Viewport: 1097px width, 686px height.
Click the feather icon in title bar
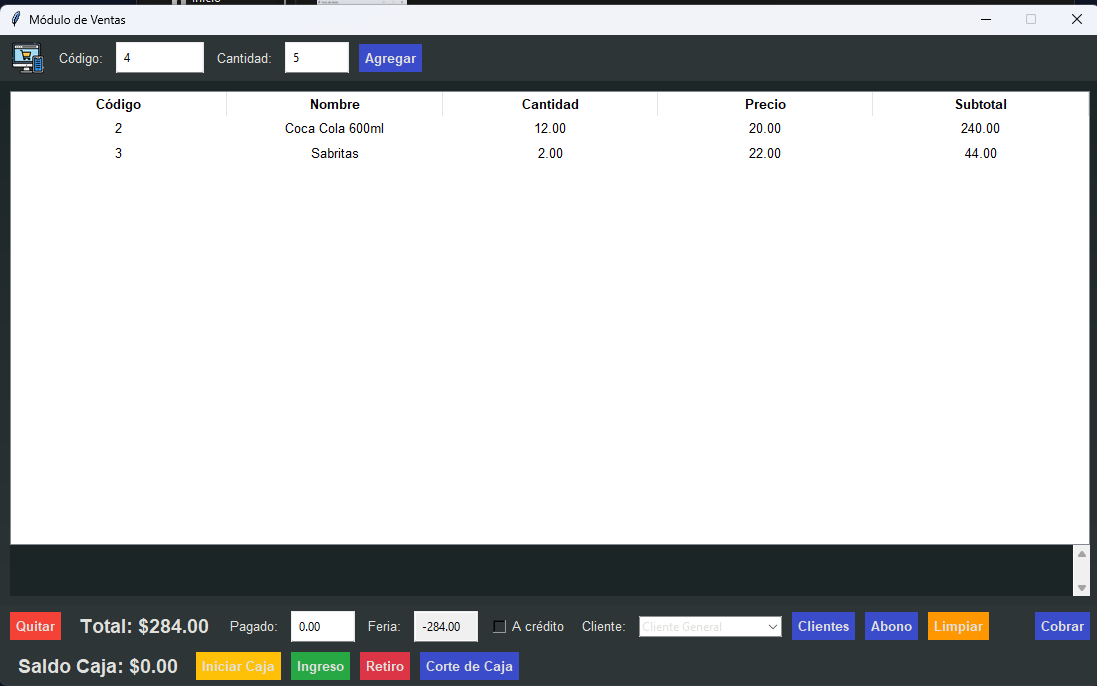pos(15,19)
